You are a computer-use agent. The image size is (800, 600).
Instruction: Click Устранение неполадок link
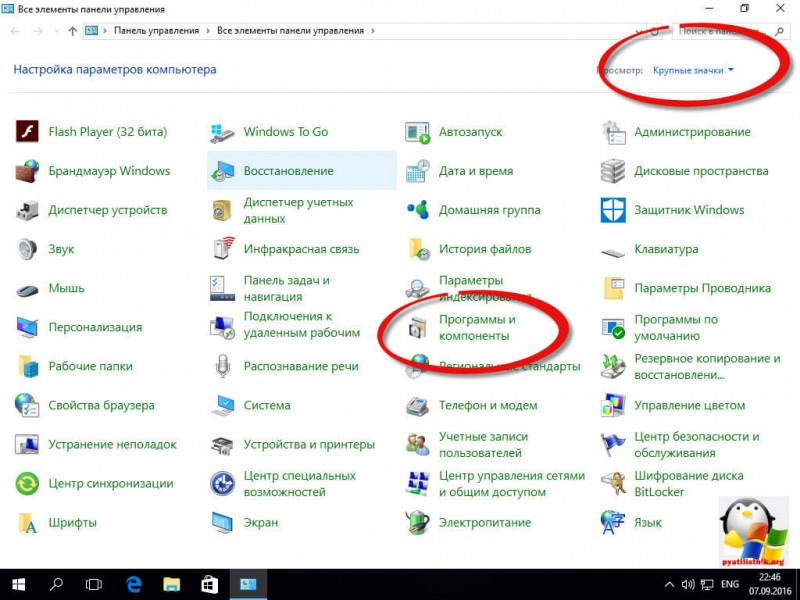(x=112, y=444)
